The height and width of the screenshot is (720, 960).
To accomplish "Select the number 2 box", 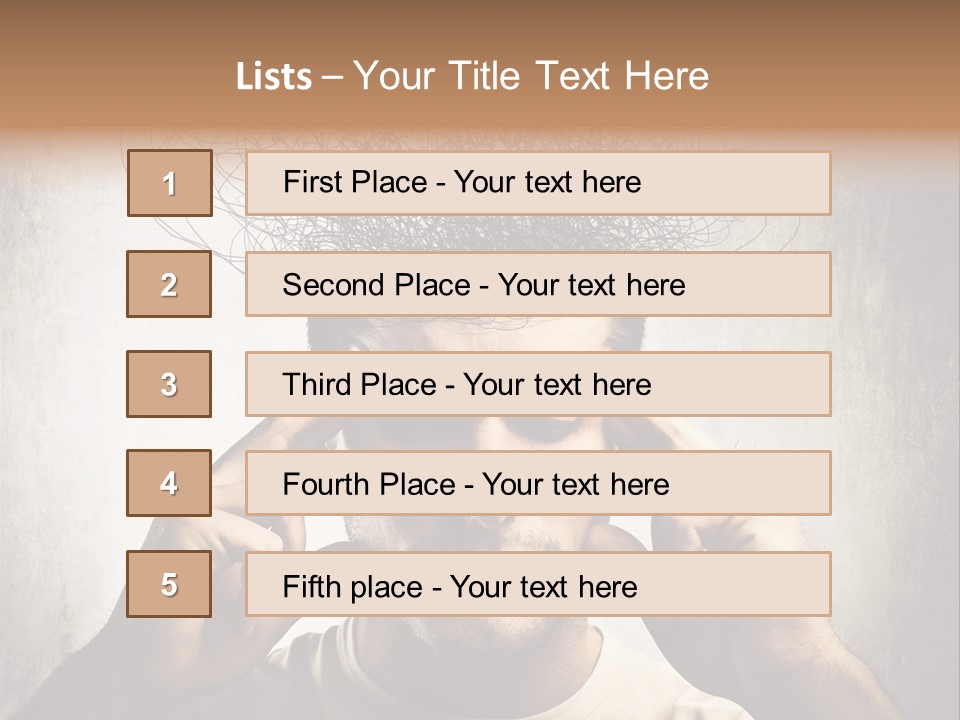I will [x=170, y=284].
